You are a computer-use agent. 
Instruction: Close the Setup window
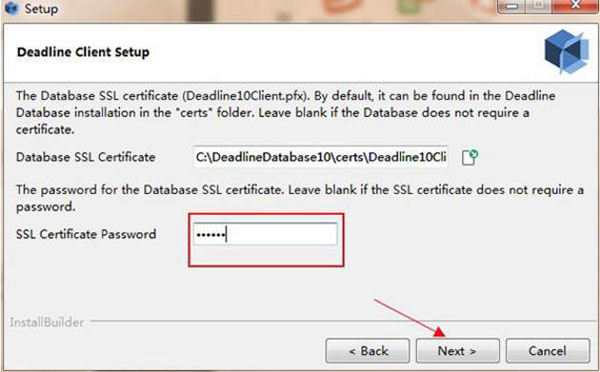pos(575,7)
